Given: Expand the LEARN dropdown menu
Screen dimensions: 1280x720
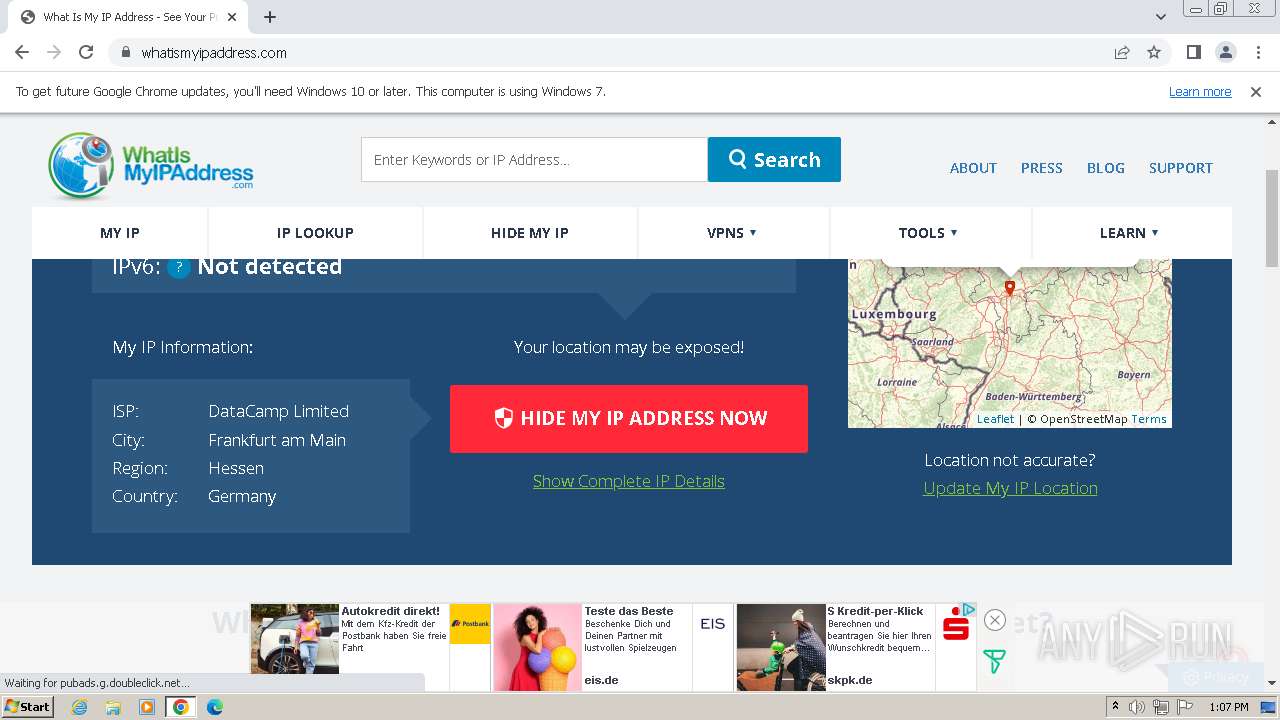Looking at the screenshot, I should (1129, 233).
